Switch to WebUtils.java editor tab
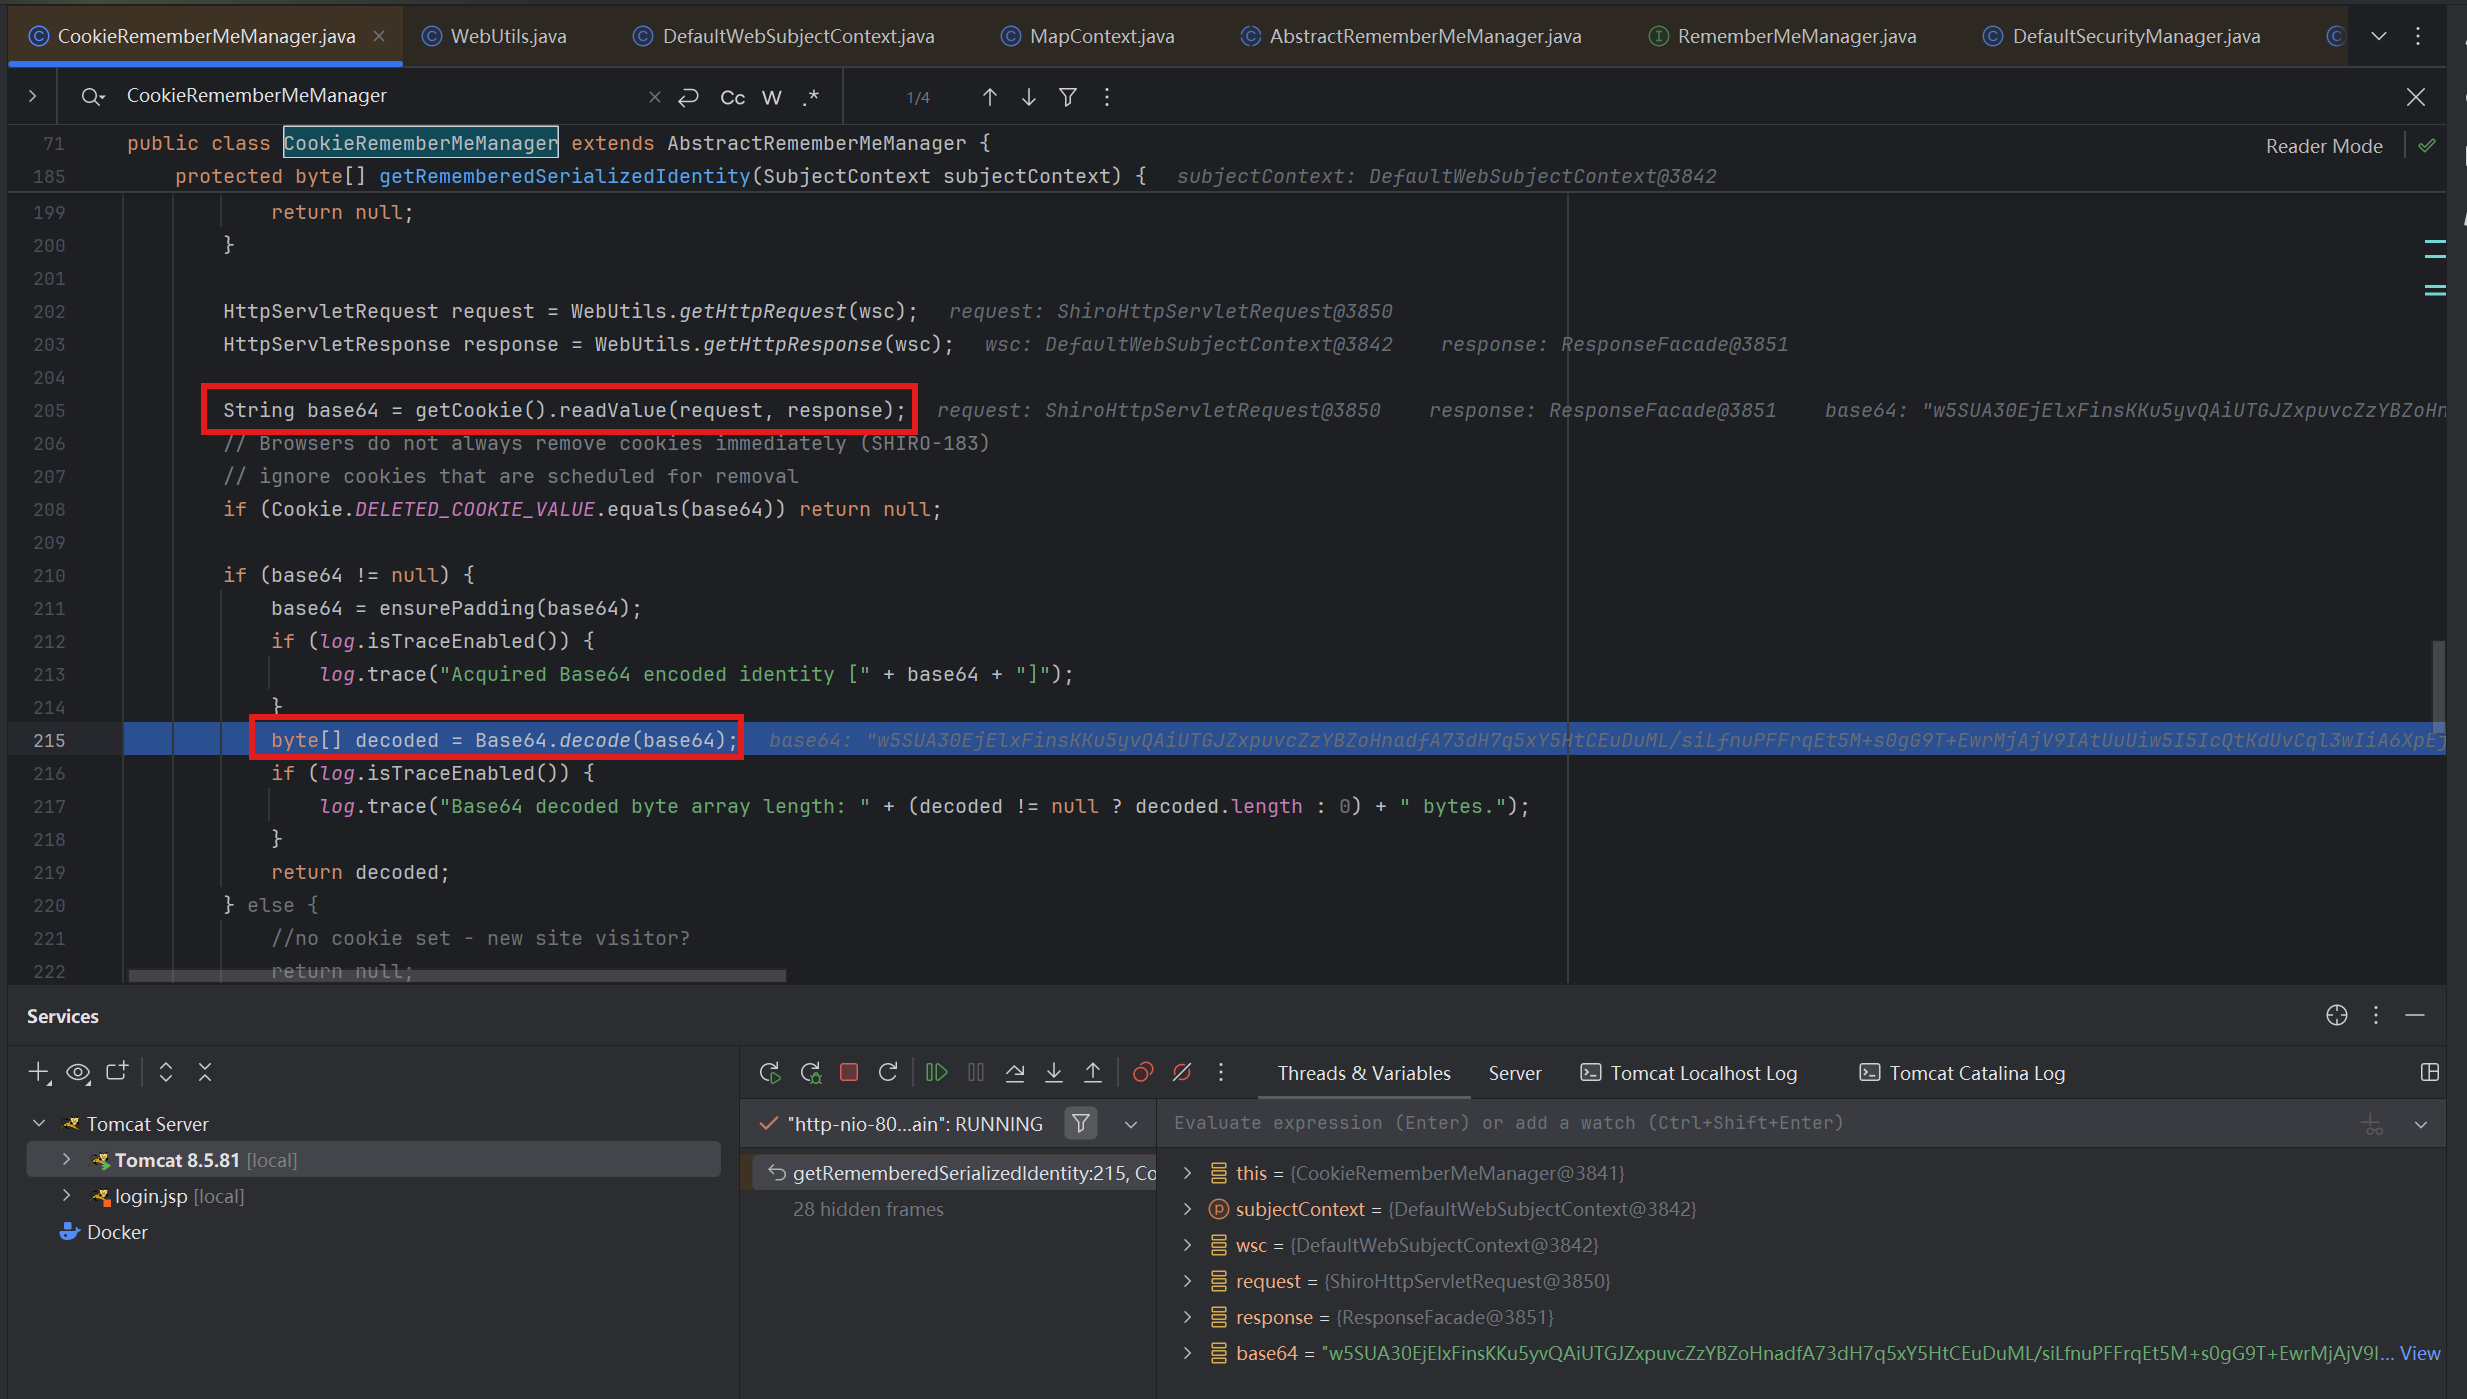 508,36
